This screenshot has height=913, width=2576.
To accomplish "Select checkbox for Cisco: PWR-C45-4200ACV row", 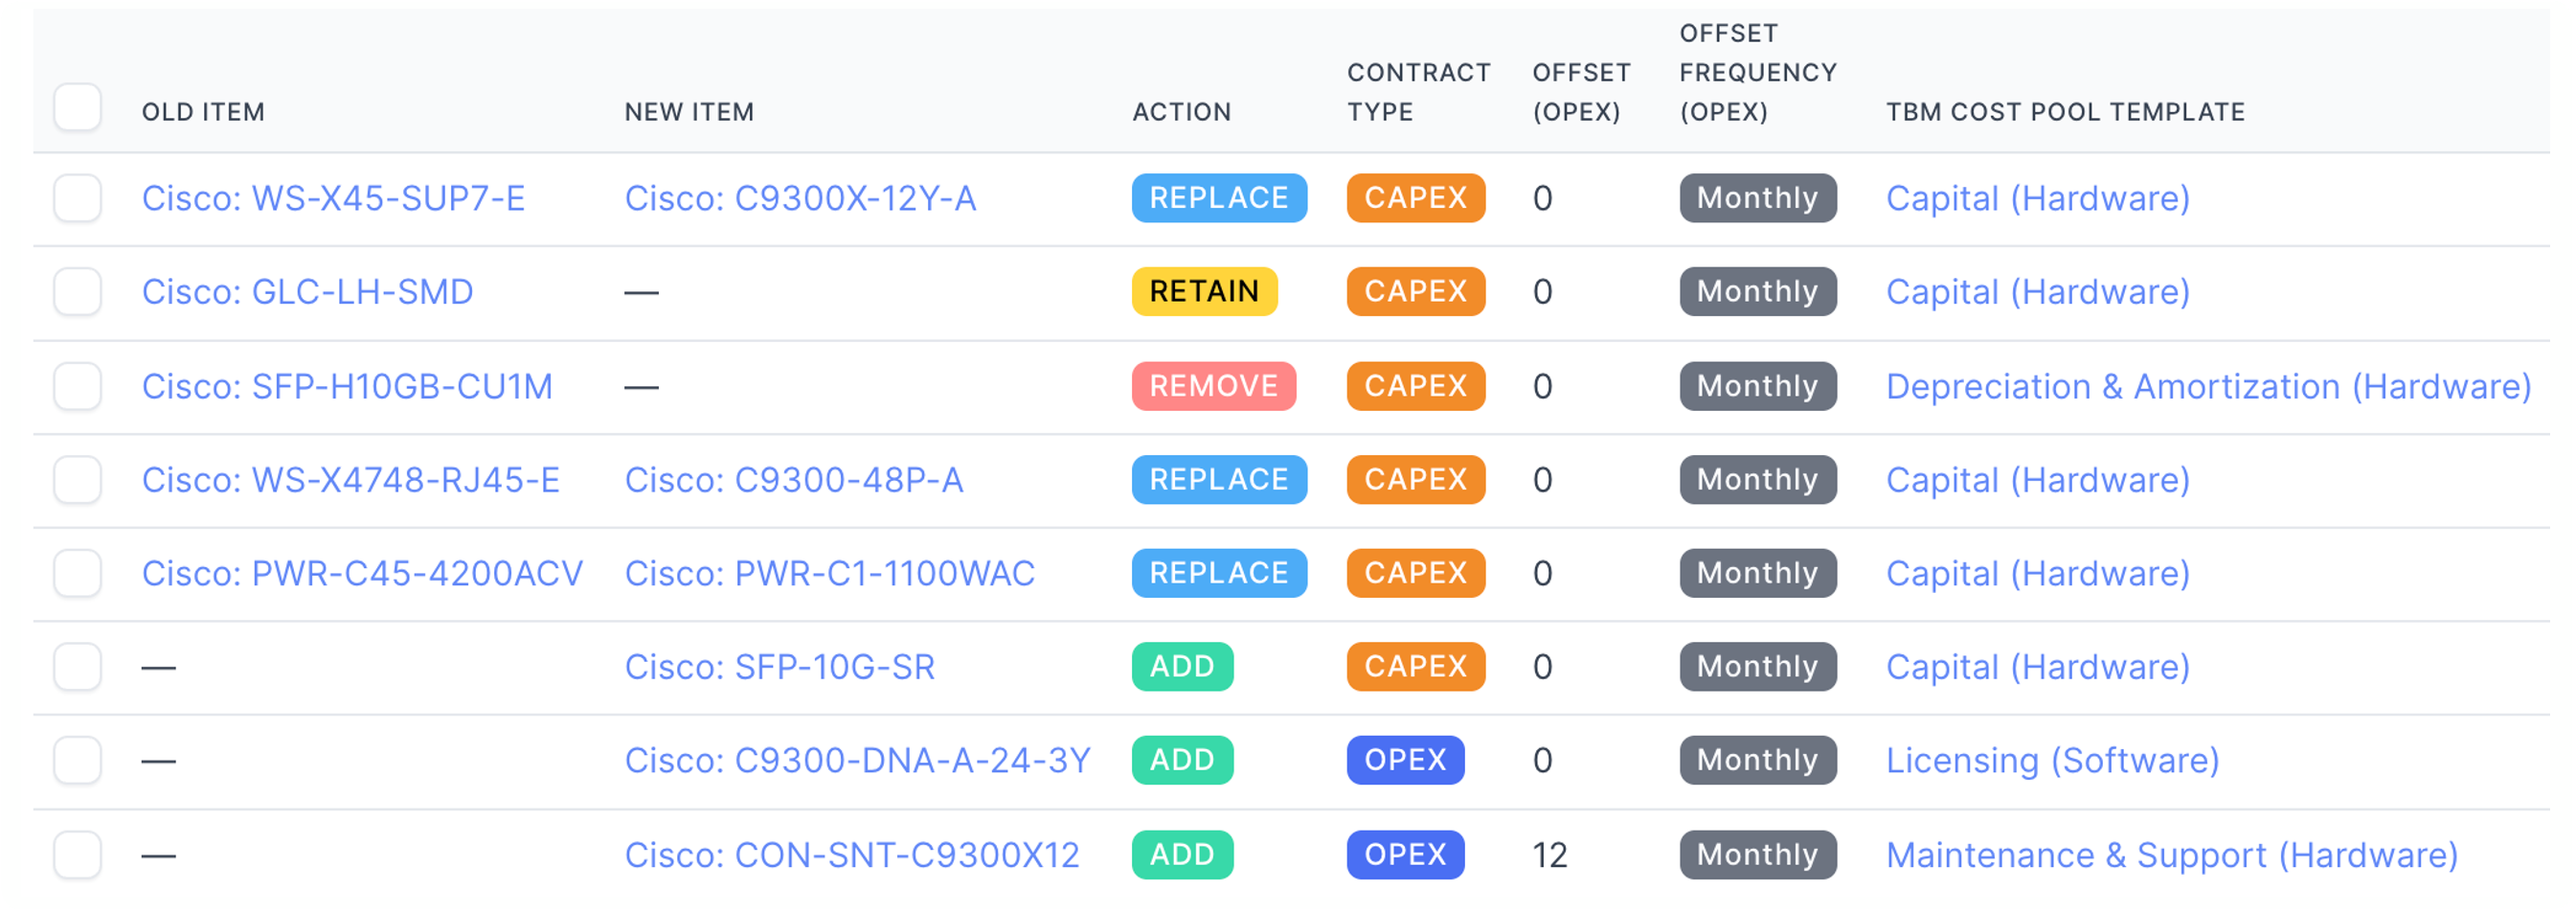I will [77, 573].
